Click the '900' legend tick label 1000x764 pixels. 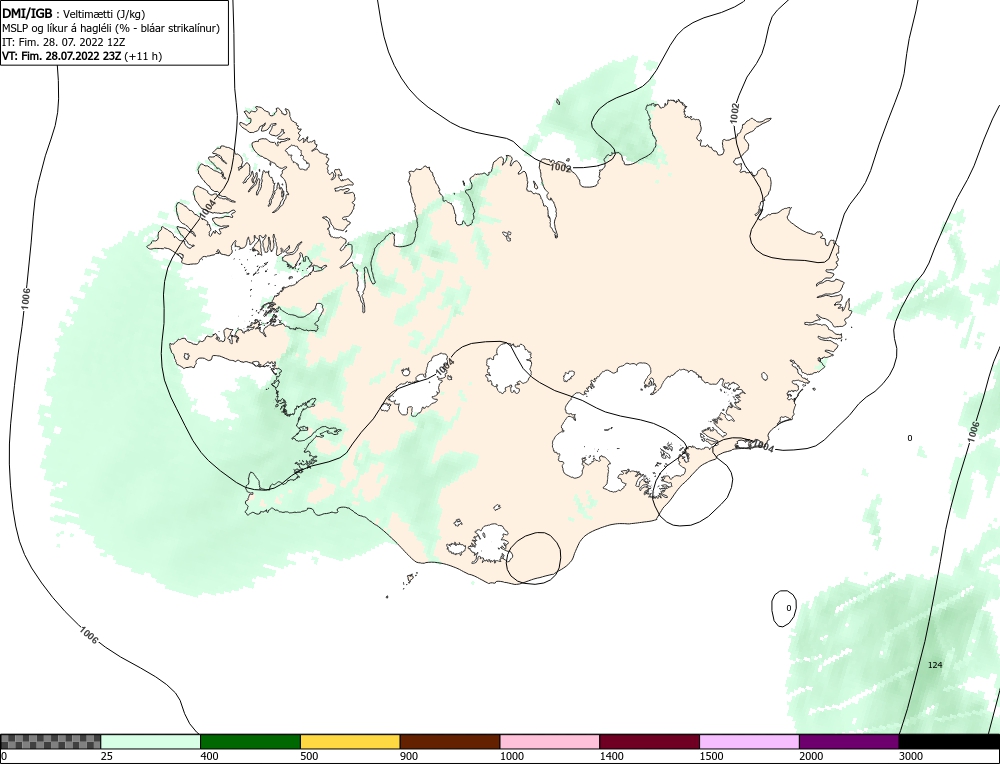[x=409, y=756]
